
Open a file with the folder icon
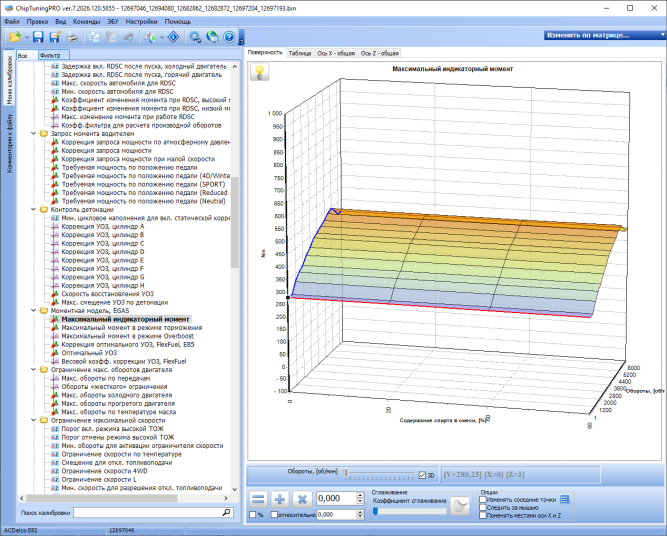(15, 37)
